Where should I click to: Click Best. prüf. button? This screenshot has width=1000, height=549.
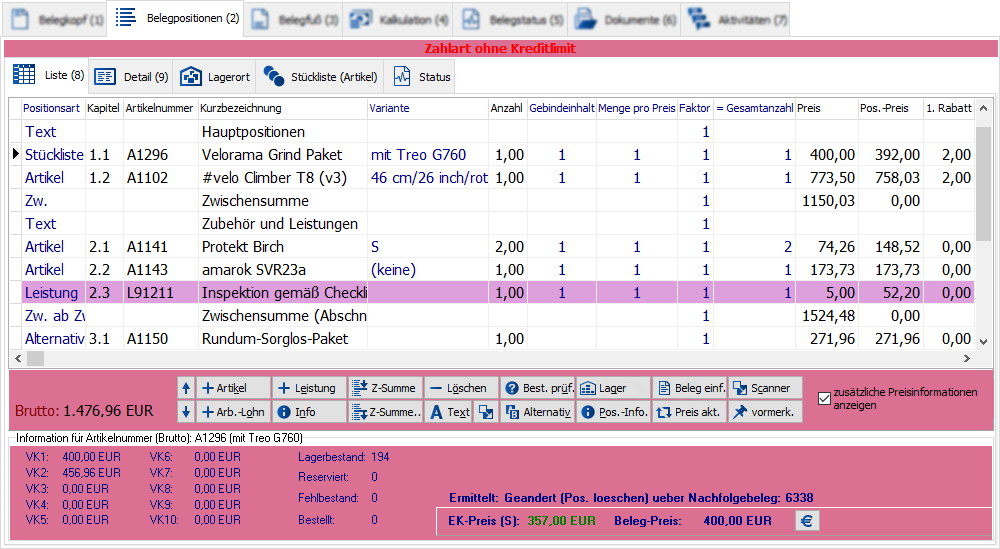537,388
